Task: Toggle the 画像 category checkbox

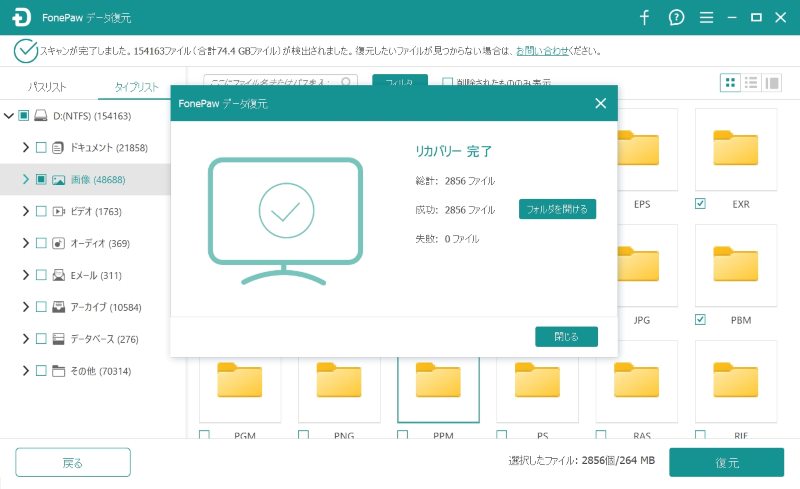Action: pos(41,180)
